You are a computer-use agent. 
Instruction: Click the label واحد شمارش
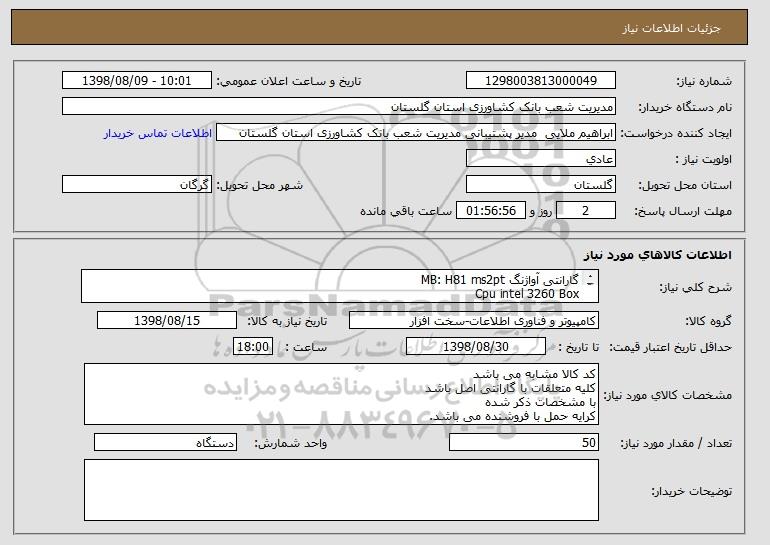(x=291, y=443)
